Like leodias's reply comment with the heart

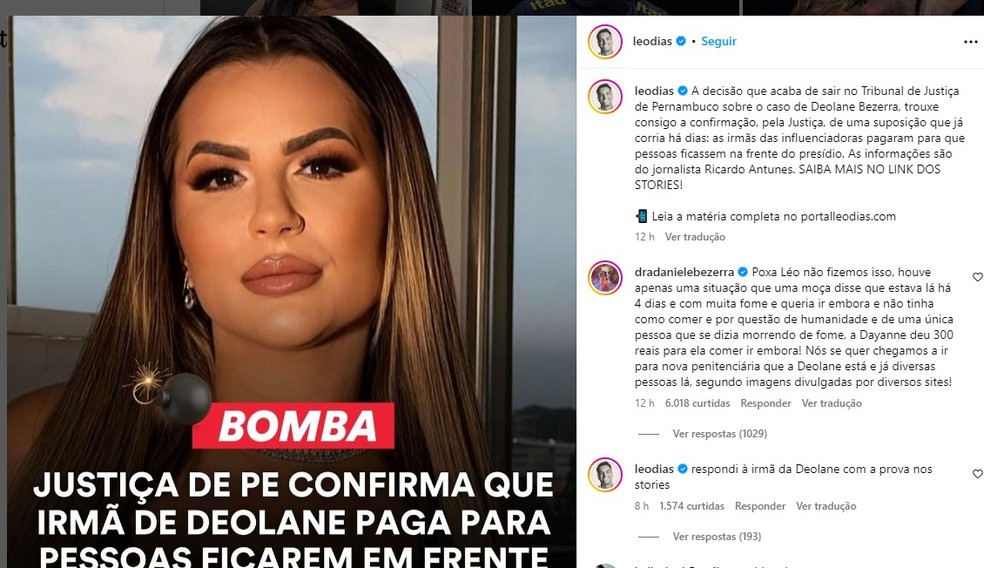pos(977,474)
